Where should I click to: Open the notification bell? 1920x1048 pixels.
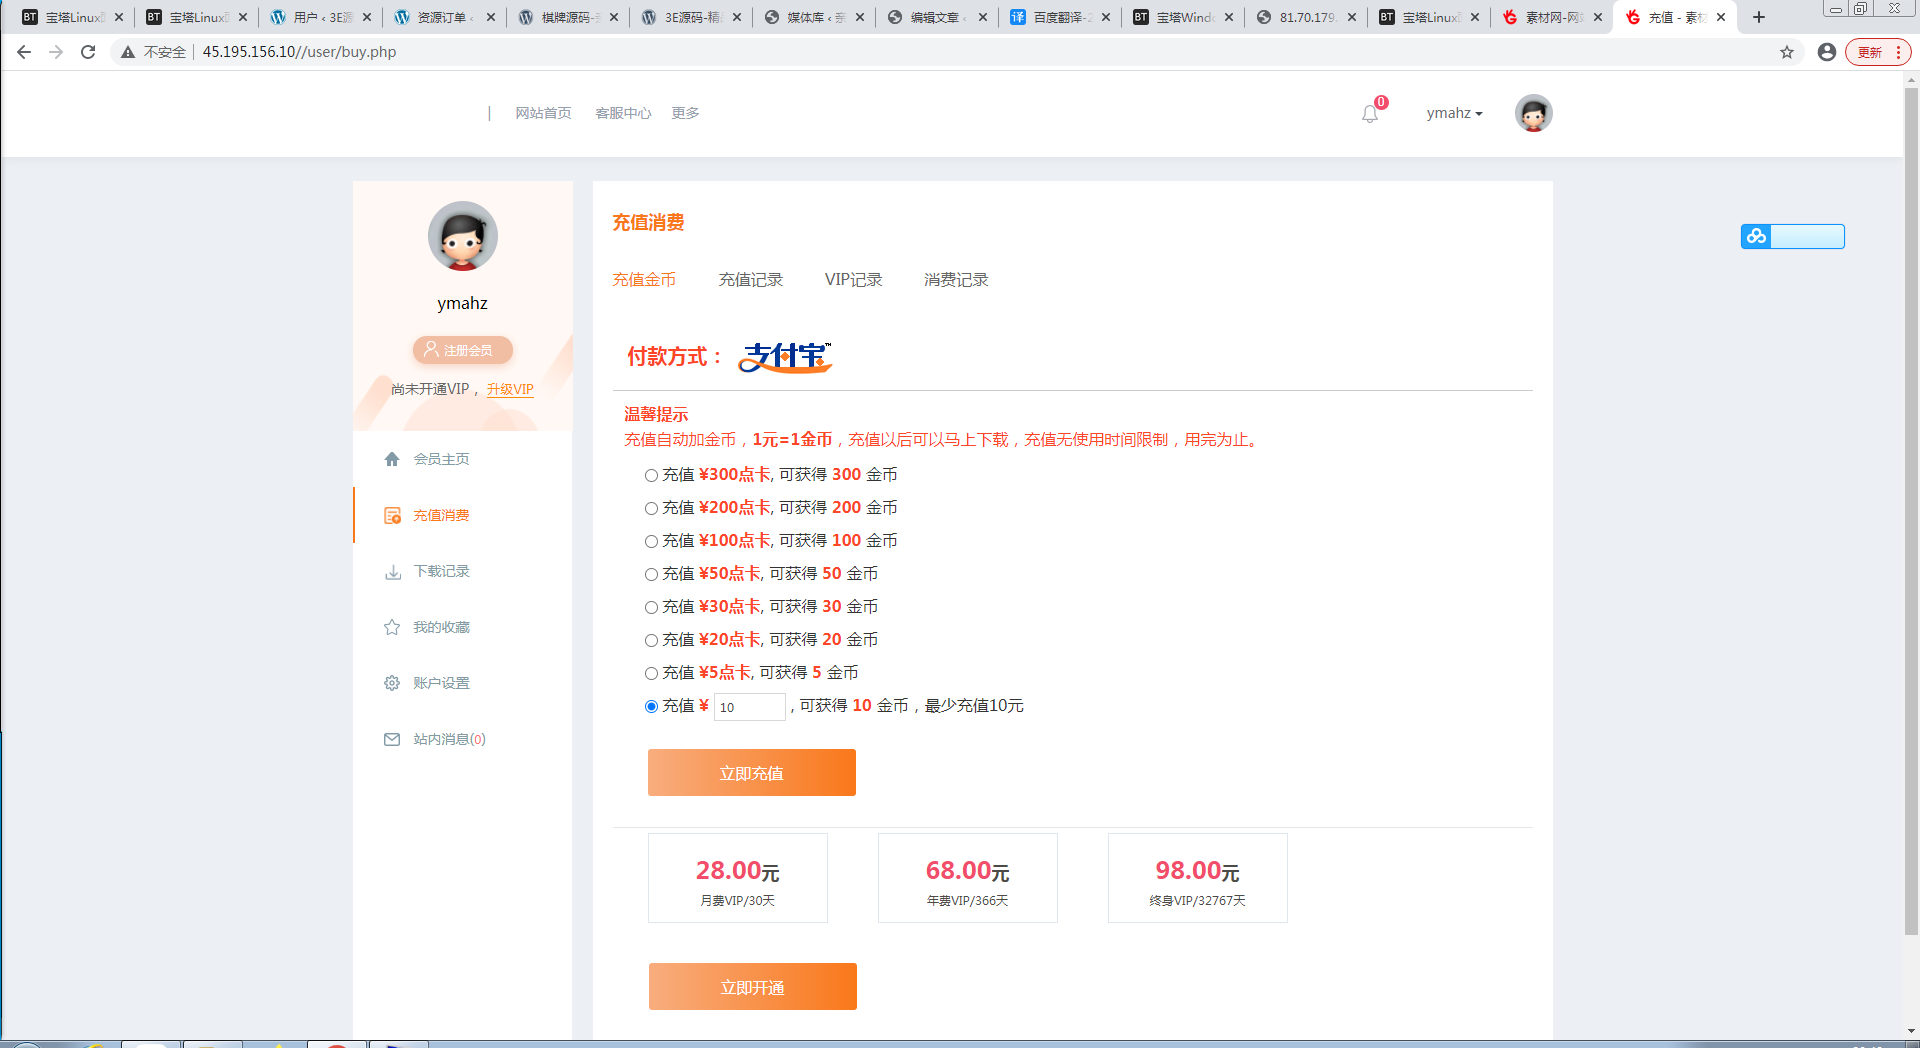click(1369, 113)
